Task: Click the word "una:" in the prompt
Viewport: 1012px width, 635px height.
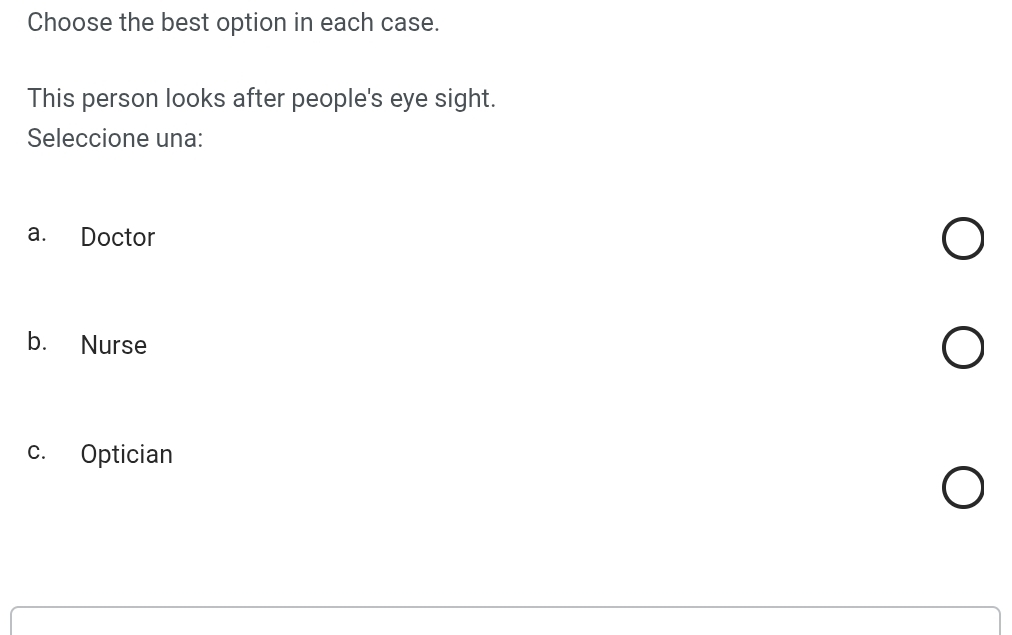Action: click(180, 139)
